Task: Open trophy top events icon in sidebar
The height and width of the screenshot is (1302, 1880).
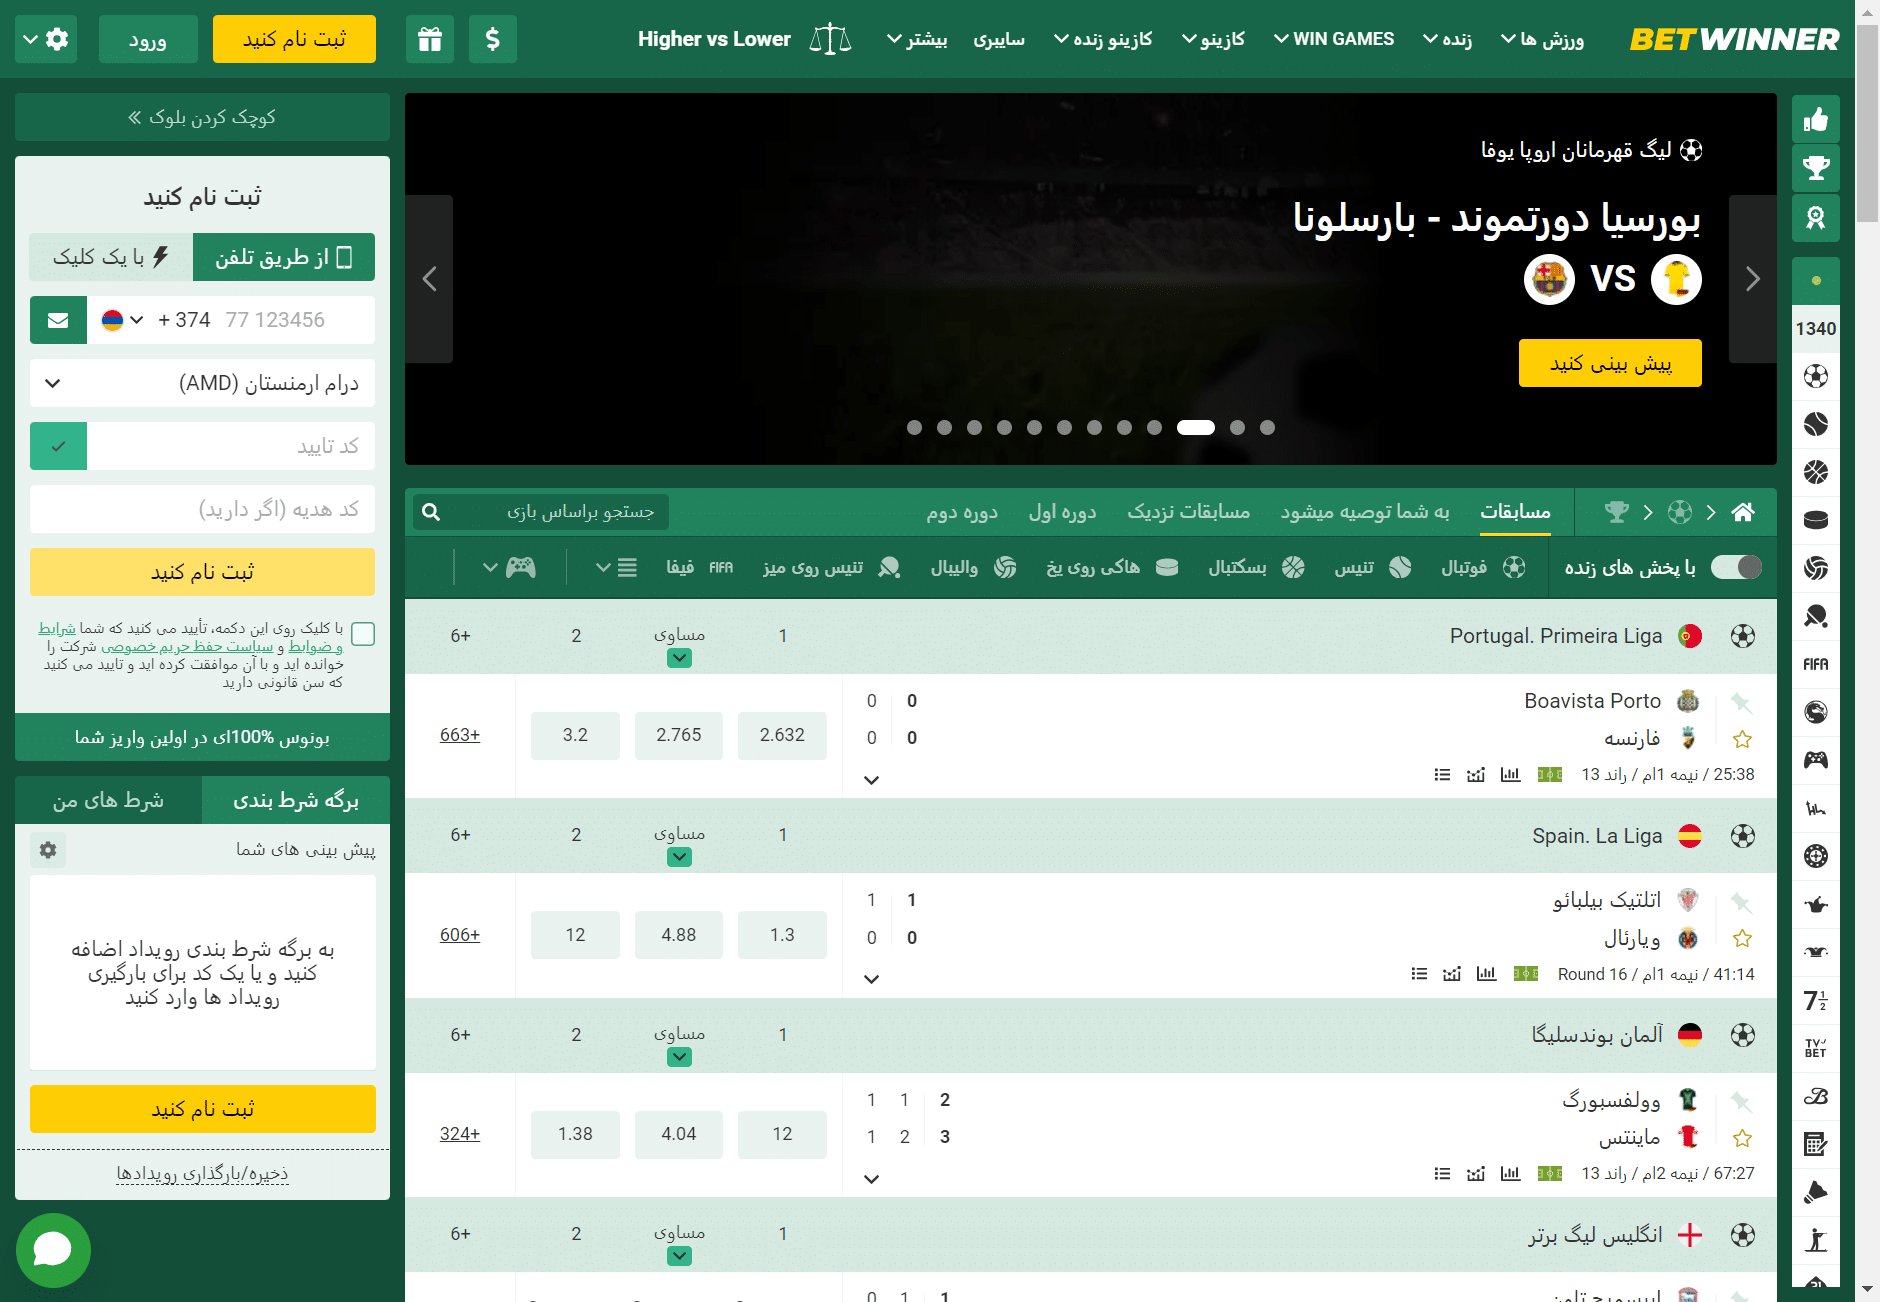Action: [1816, 168]
